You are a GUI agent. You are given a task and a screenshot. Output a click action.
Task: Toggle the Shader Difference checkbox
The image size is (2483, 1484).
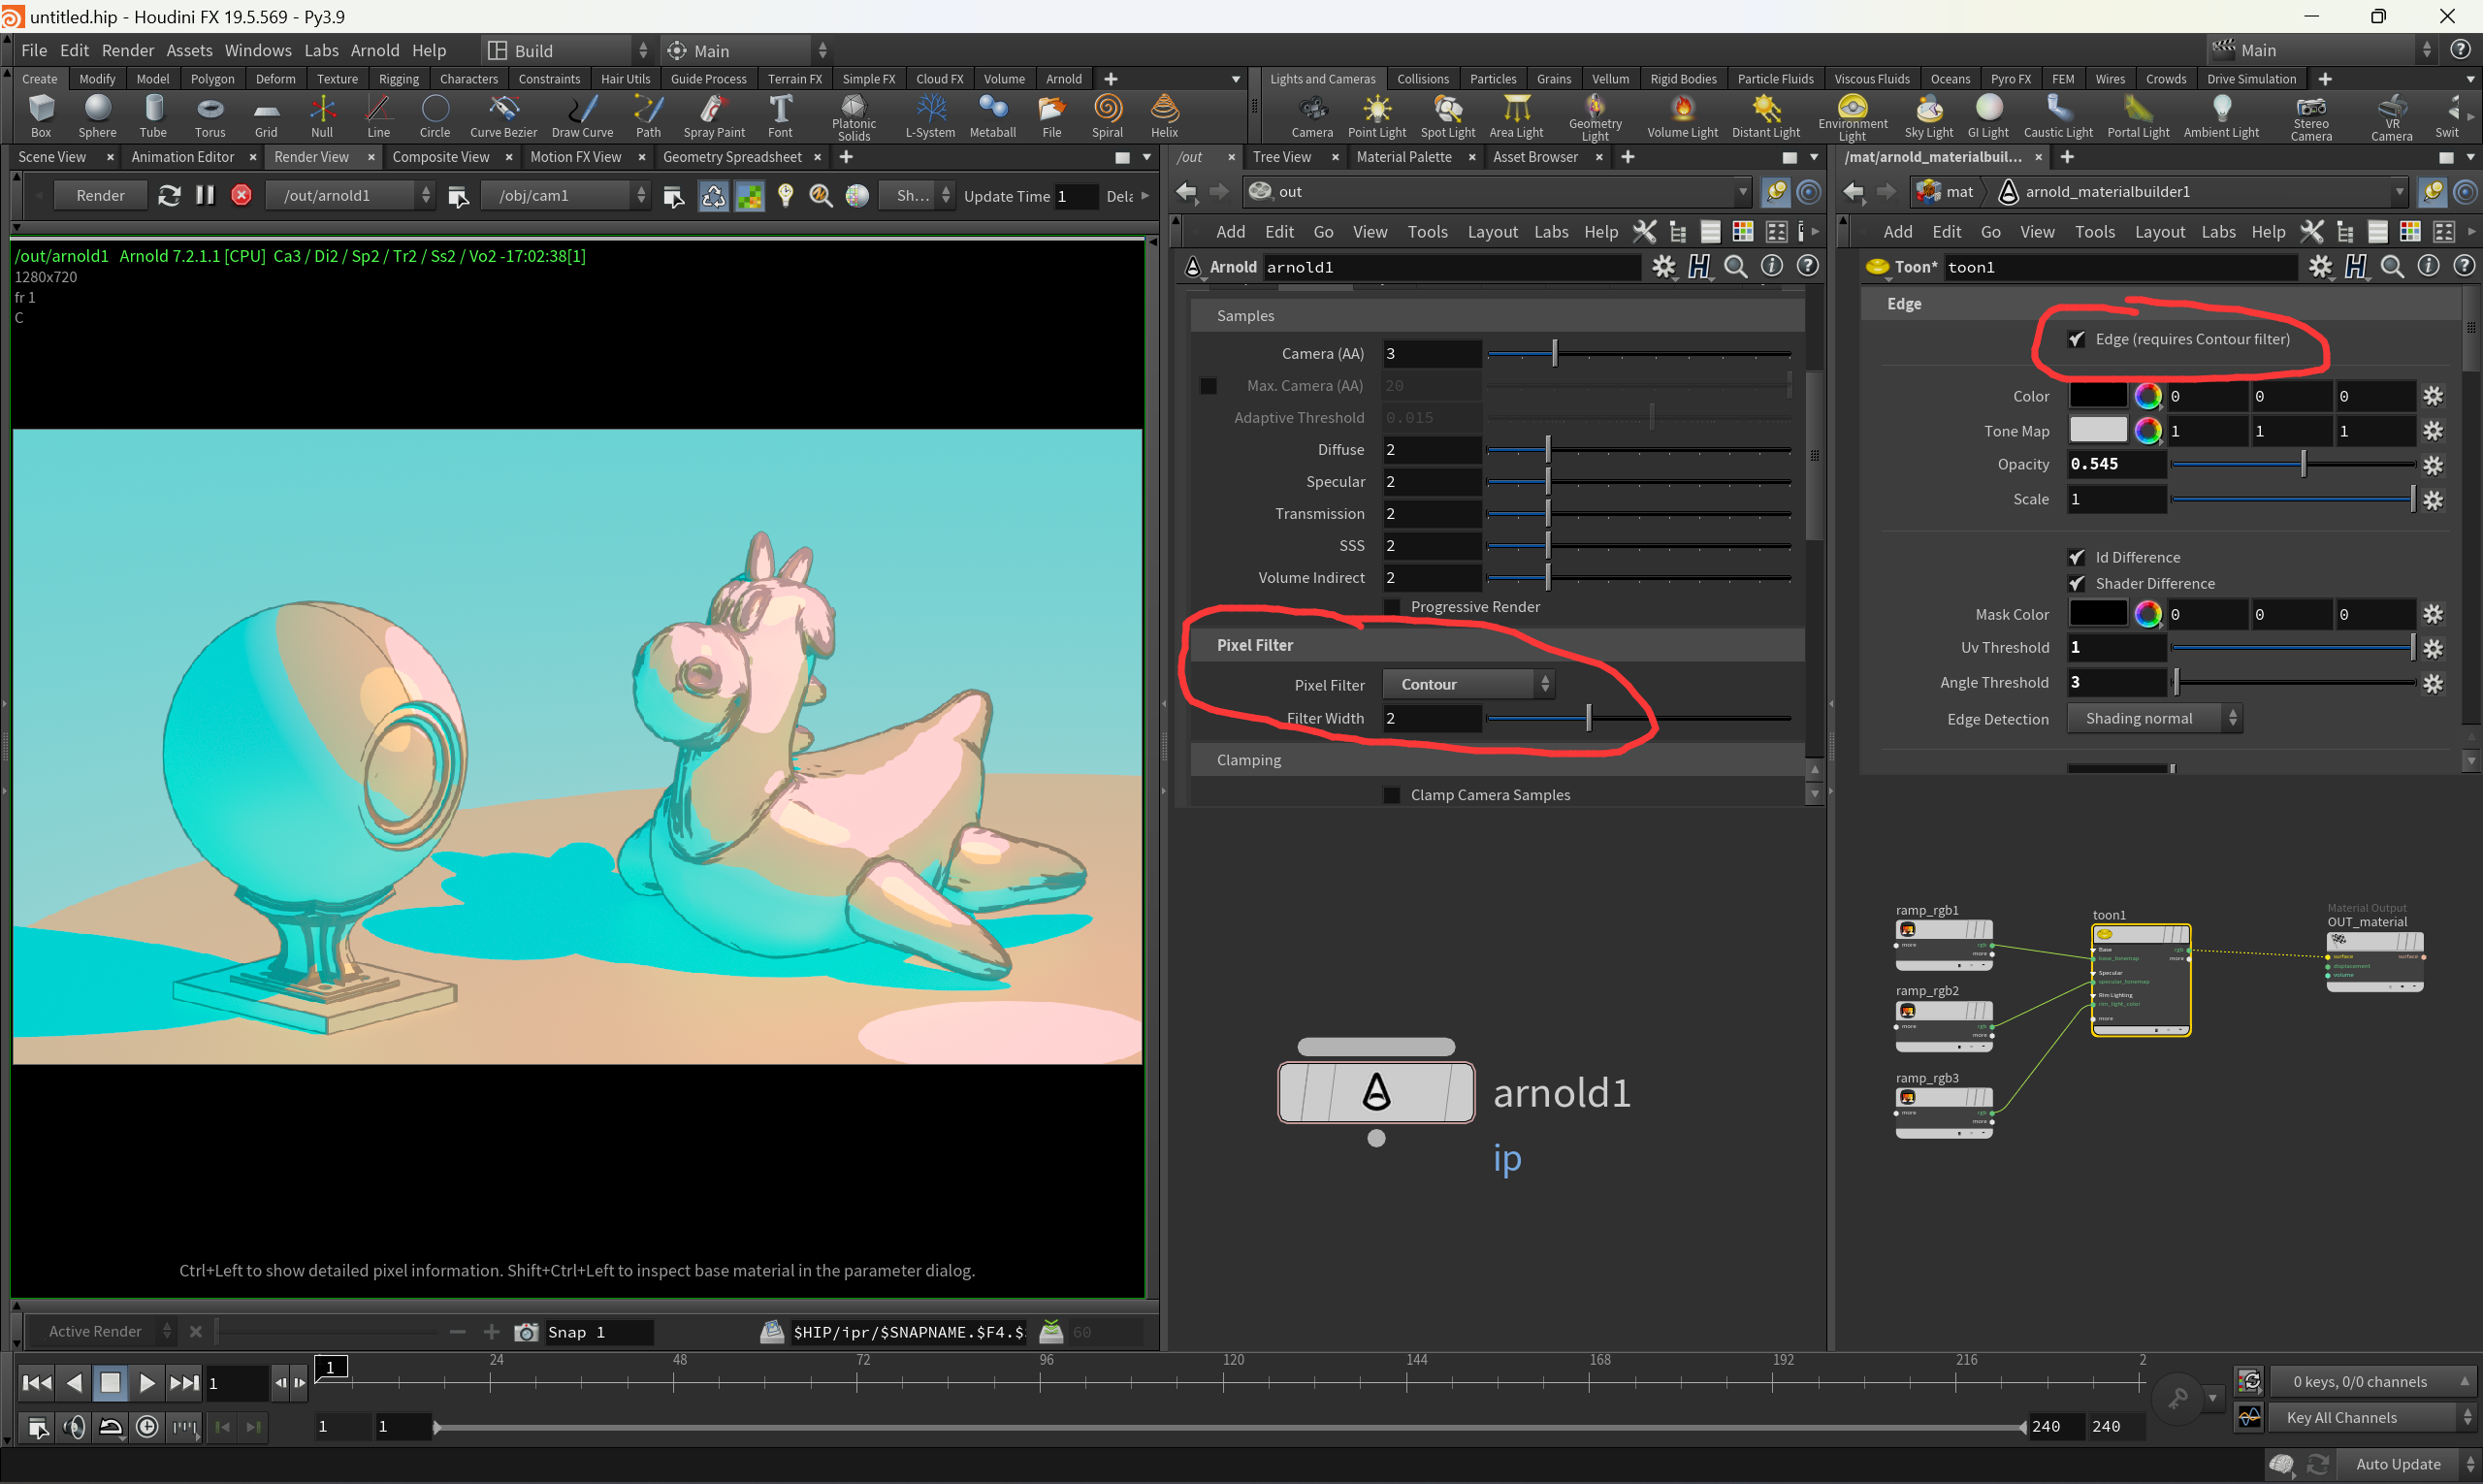(2077, 583)
